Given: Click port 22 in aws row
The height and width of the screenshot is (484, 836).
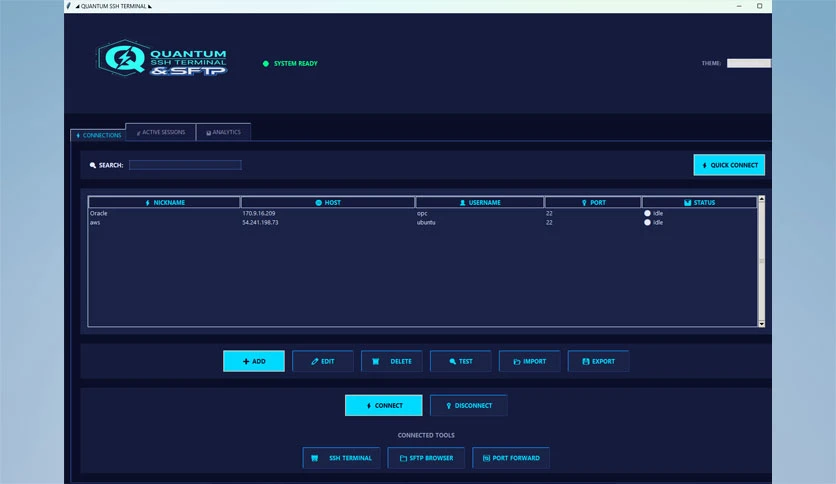Looking at the screenshot, I should [x=549, y=222].
